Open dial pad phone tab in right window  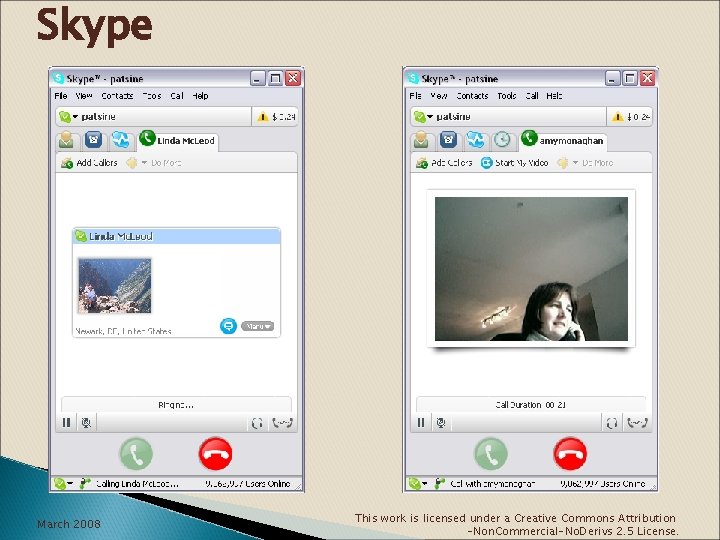pyautogui.click(x=448, y=140)
